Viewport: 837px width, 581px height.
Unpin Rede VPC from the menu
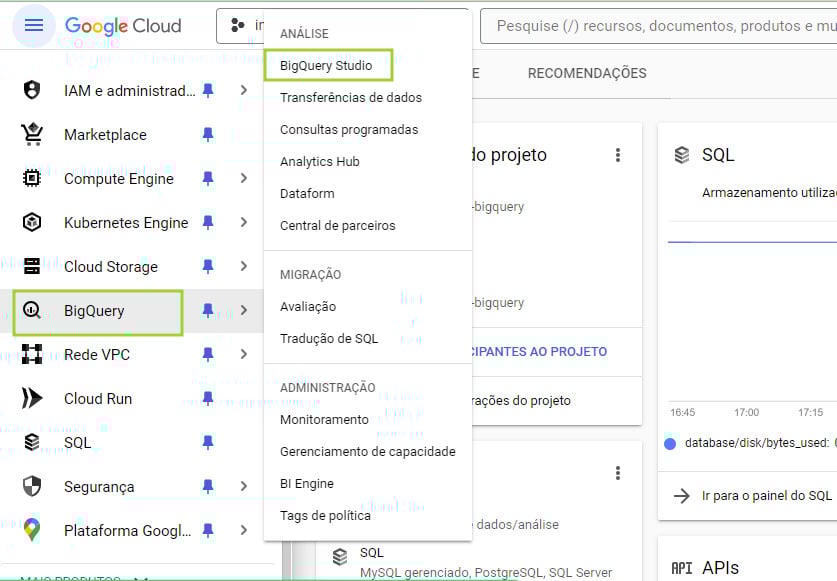(x=208, y=354)
